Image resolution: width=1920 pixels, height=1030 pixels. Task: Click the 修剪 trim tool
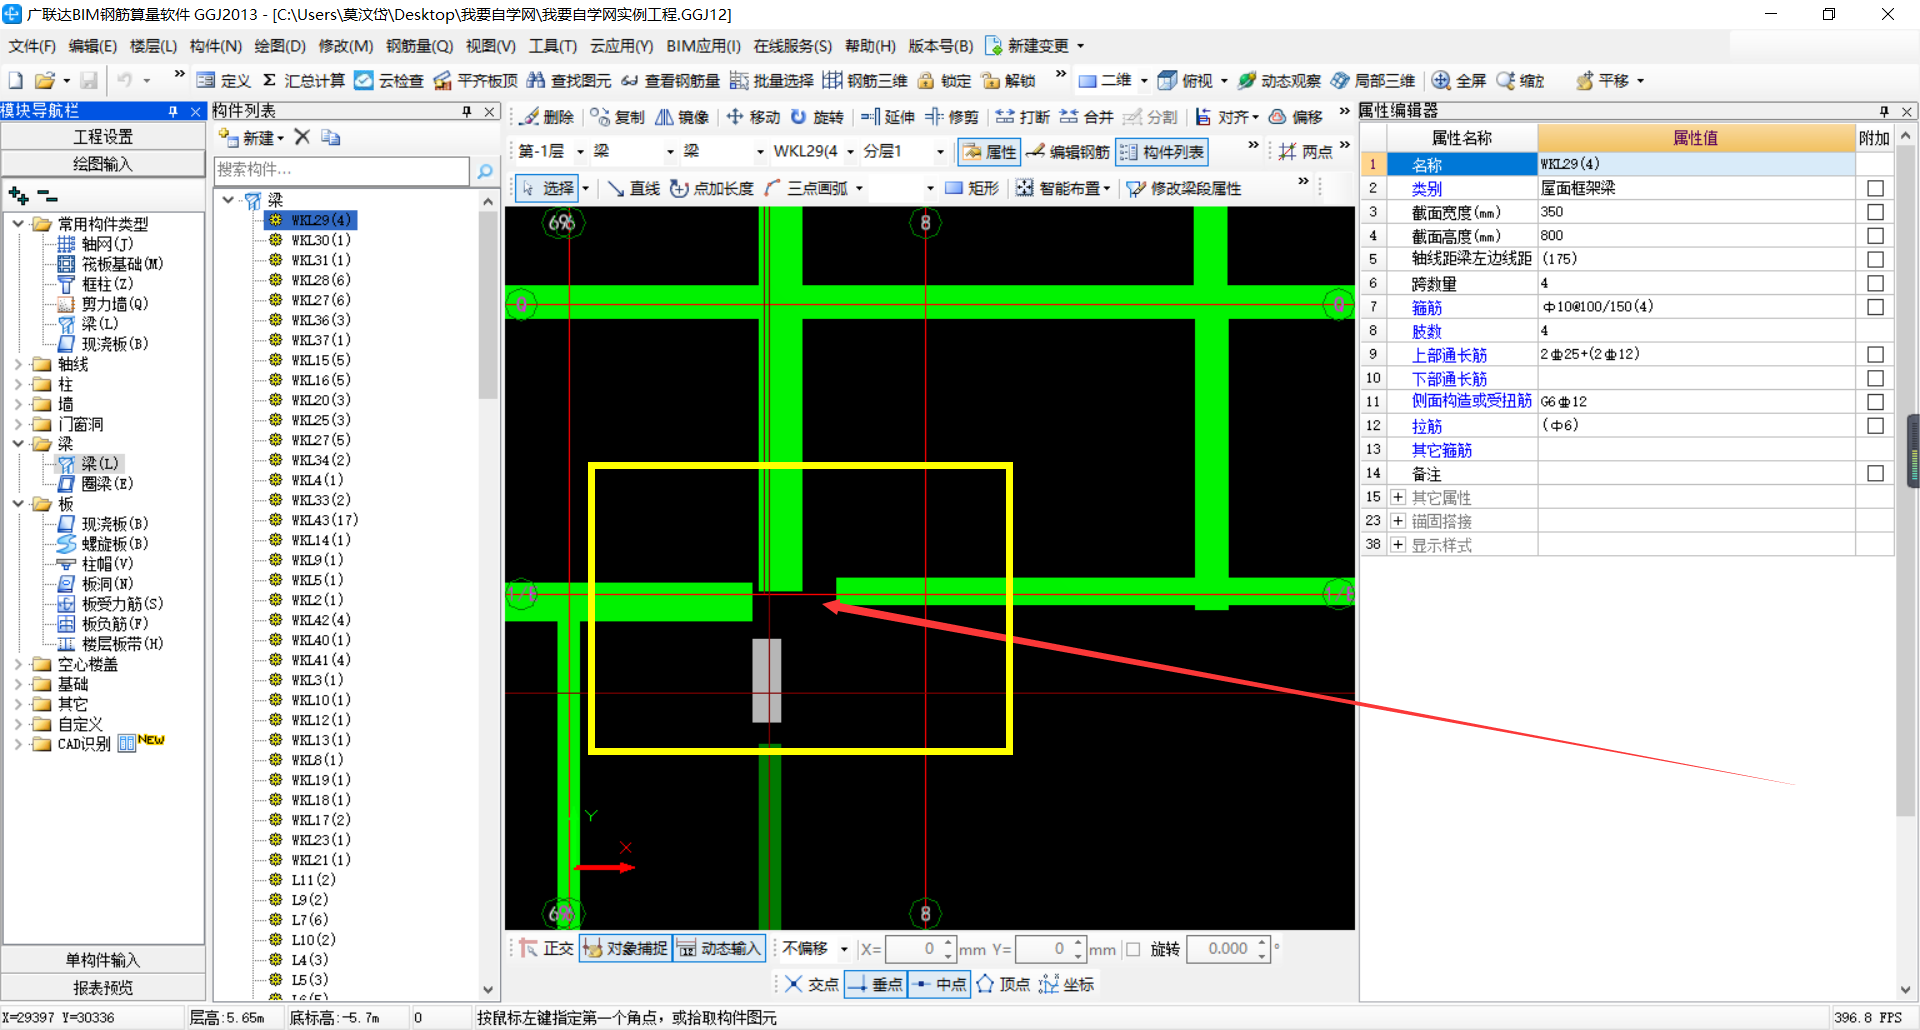[952, 117]
